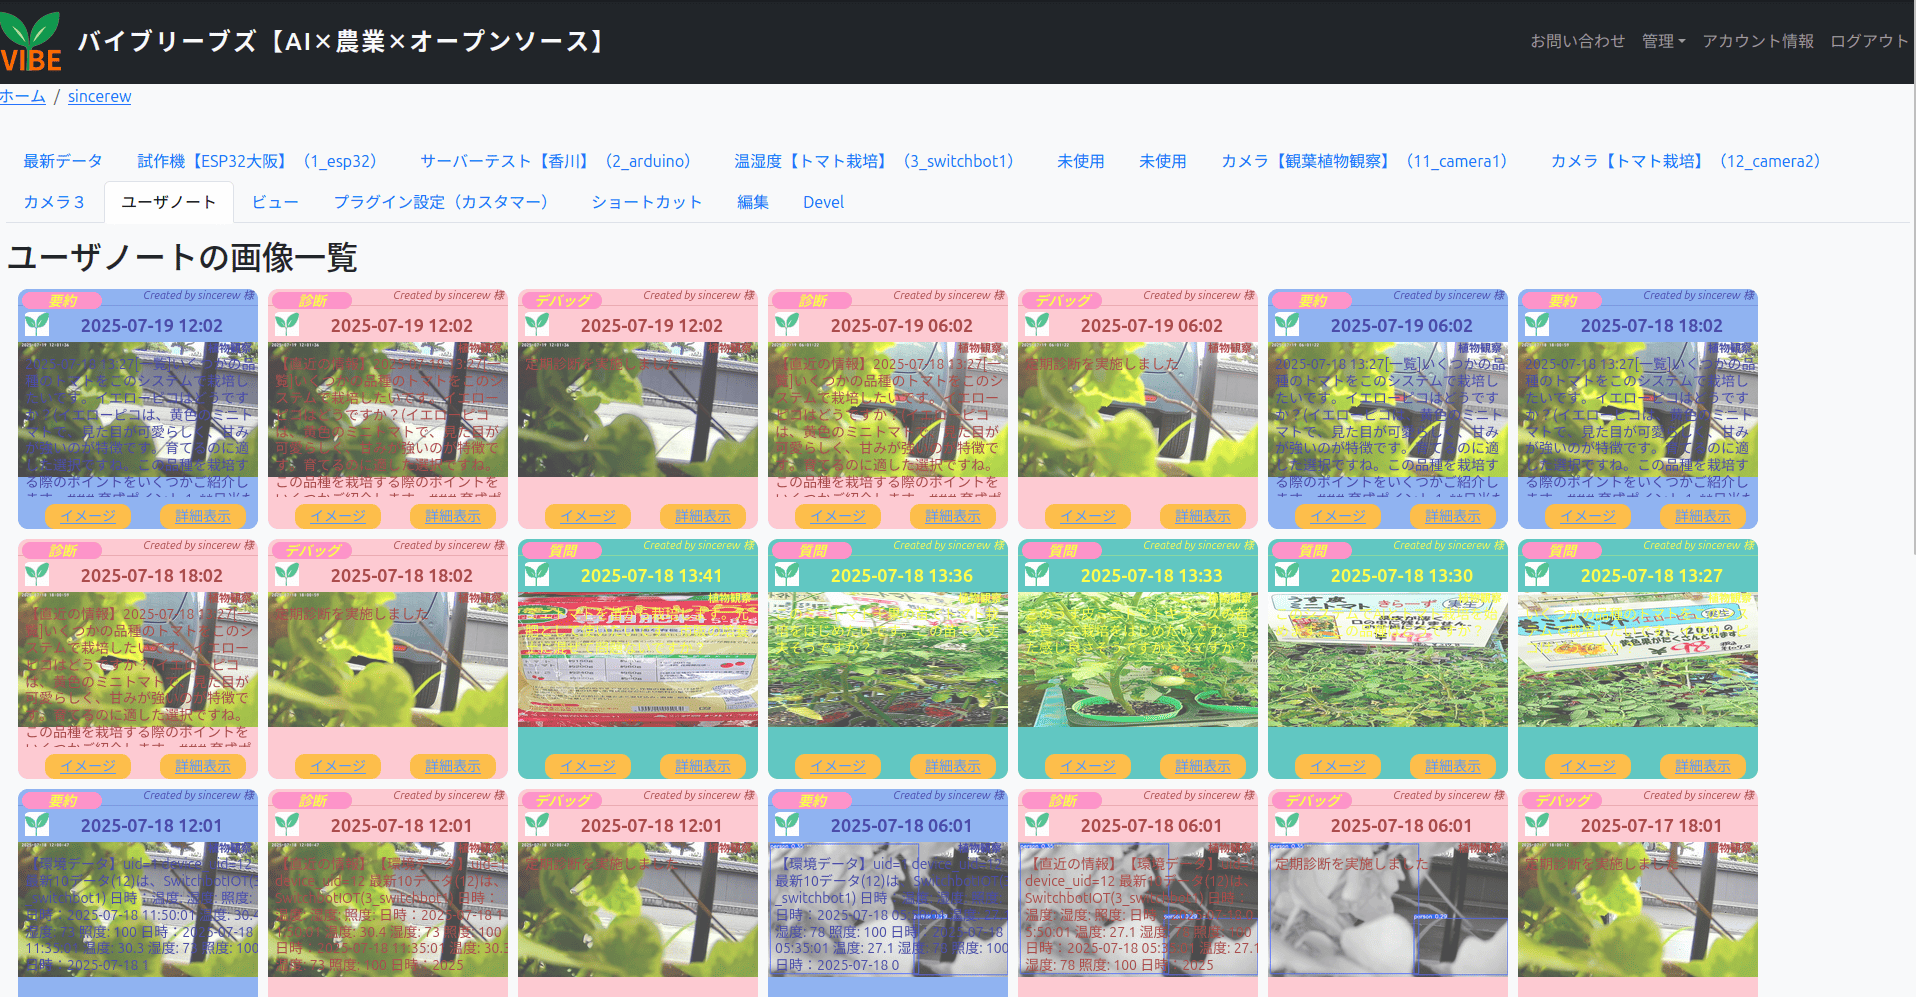Open thumbnail of デバッグ 2025-07-18 06:01 card
Screen dimensions: 1916x997
[x=1388, y=909]
